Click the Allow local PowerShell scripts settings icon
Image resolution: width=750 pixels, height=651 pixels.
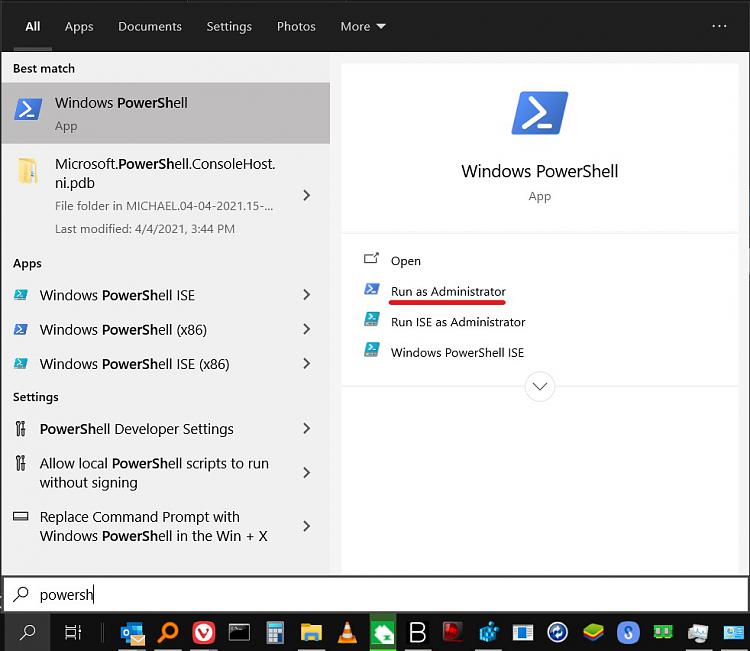[21, 463]
